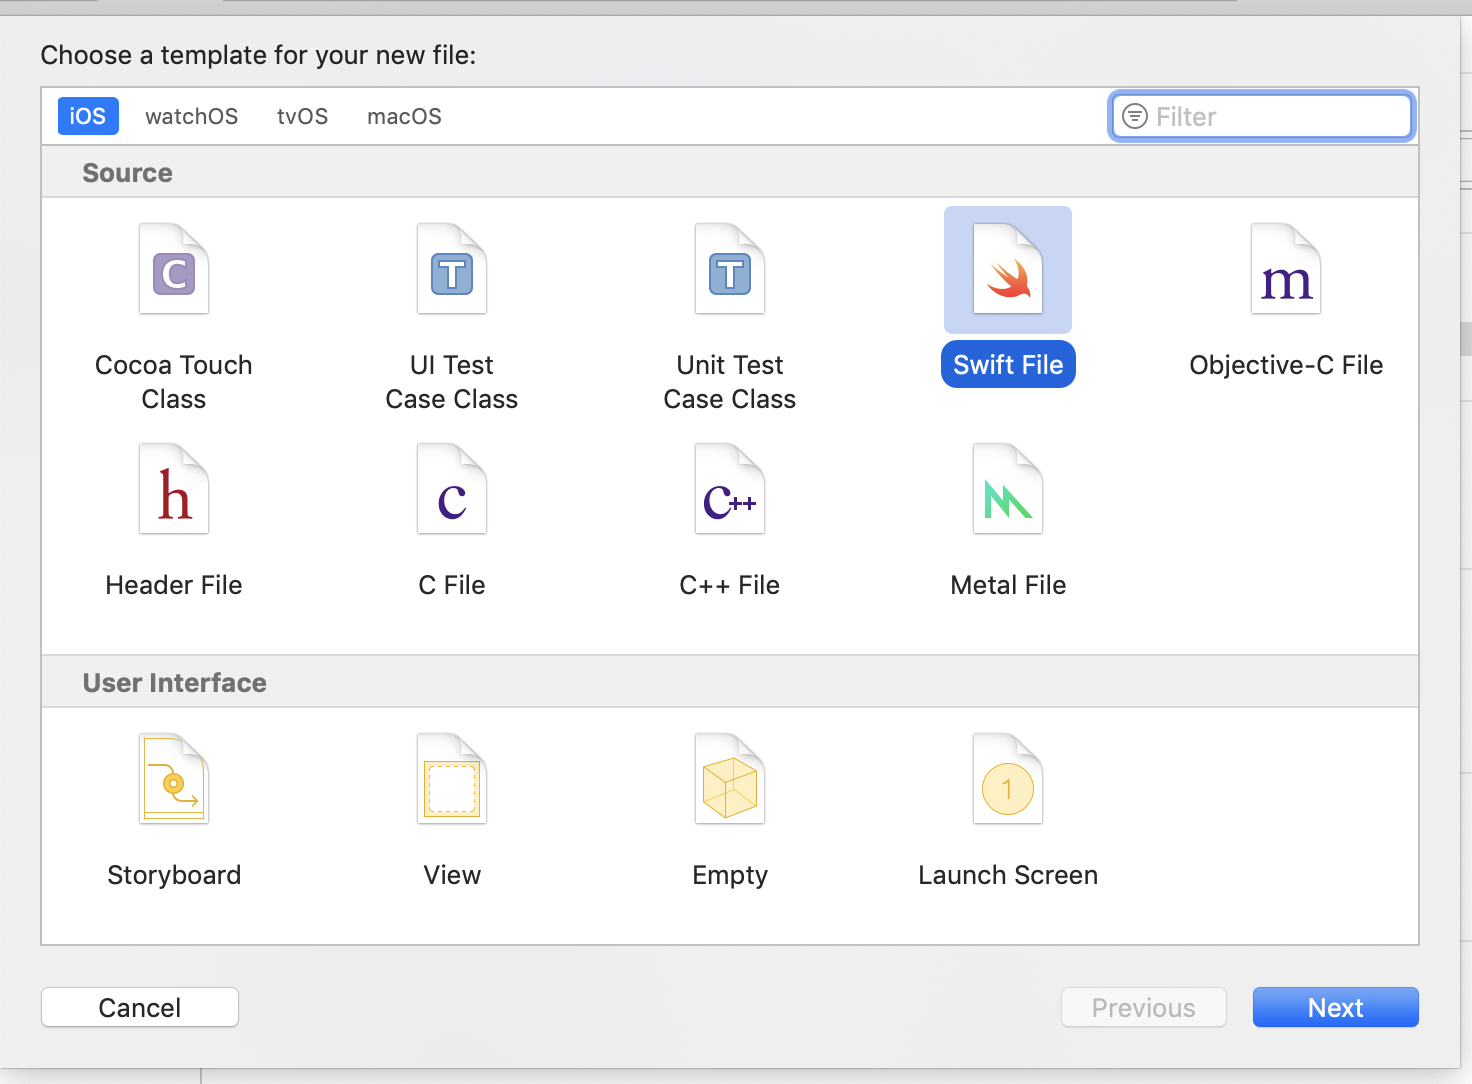Select the Swift File template icon

pos(1008,270)
